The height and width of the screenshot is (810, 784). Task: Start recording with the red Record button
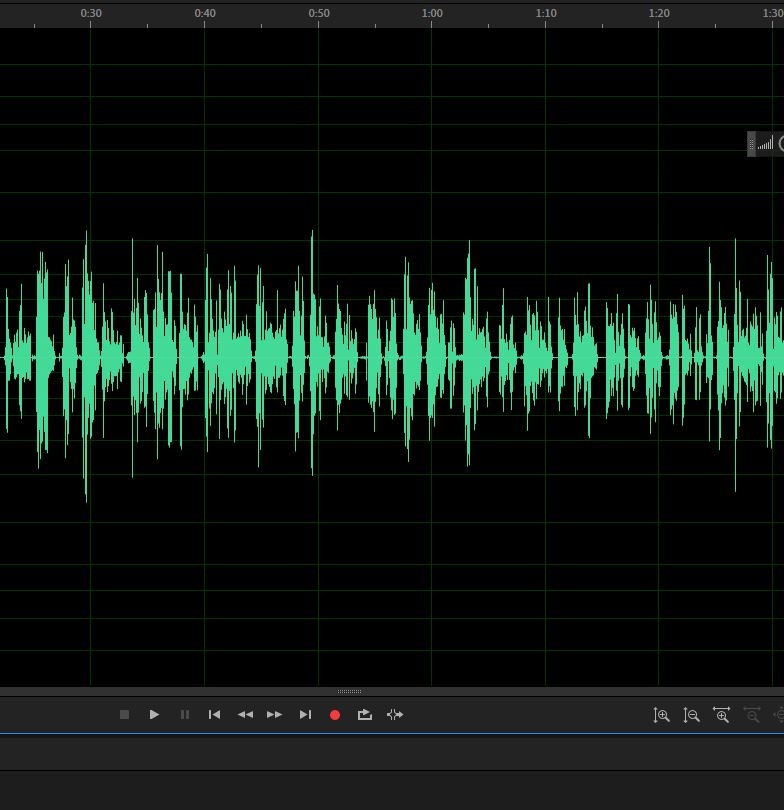coord(335,715)
